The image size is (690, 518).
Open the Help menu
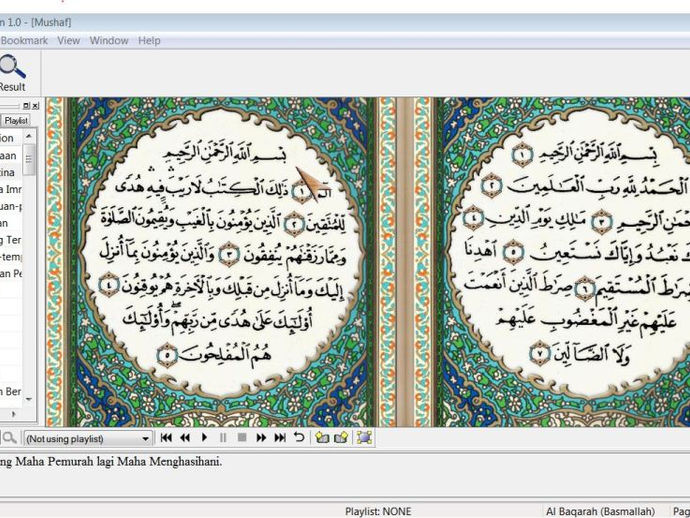click(x=149, y=40)
